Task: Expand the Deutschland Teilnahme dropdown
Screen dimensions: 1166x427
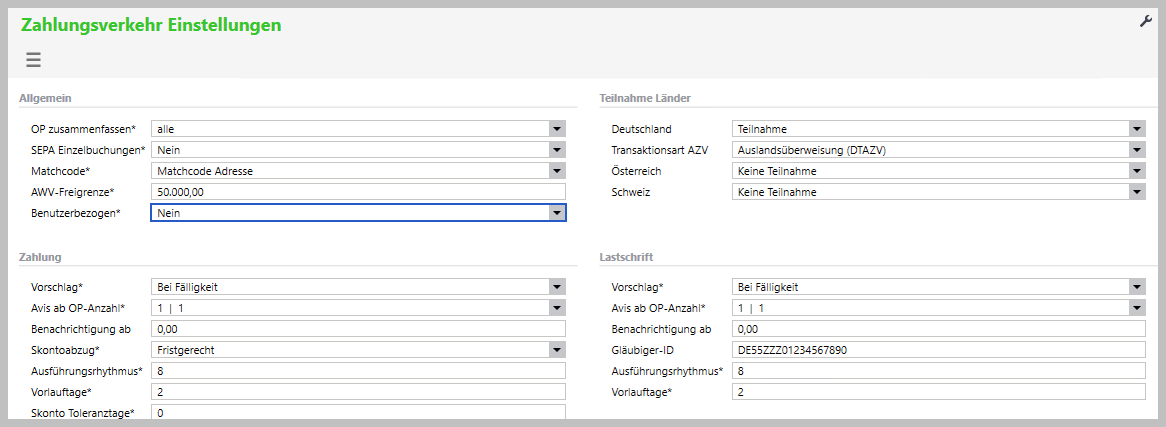Action: tap(1137, 129)
